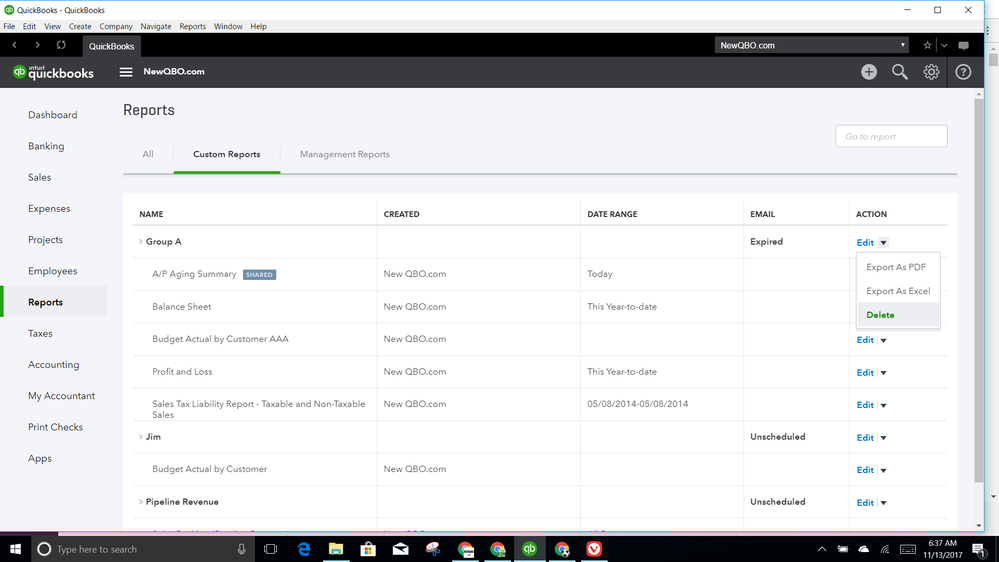Open action dropdown for the Jim group
Image resolution: width=999 pixels, height=562 pixels.
click(x=884, y=438)
